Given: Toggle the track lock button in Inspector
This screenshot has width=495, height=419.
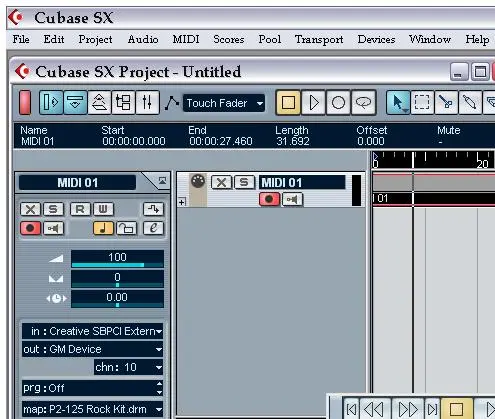Looking at the screenshot, I should [x=126, y=228].
